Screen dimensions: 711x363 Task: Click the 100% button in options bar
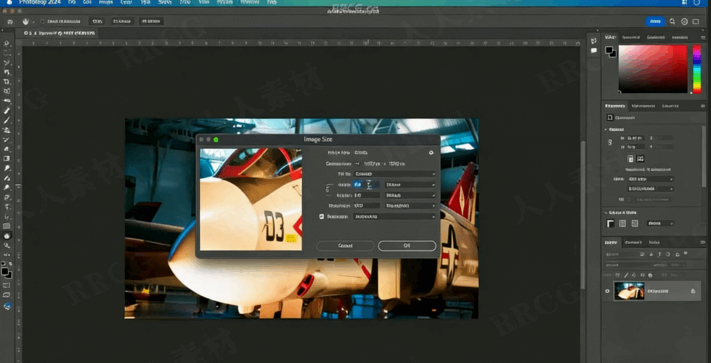click(97, 21)
